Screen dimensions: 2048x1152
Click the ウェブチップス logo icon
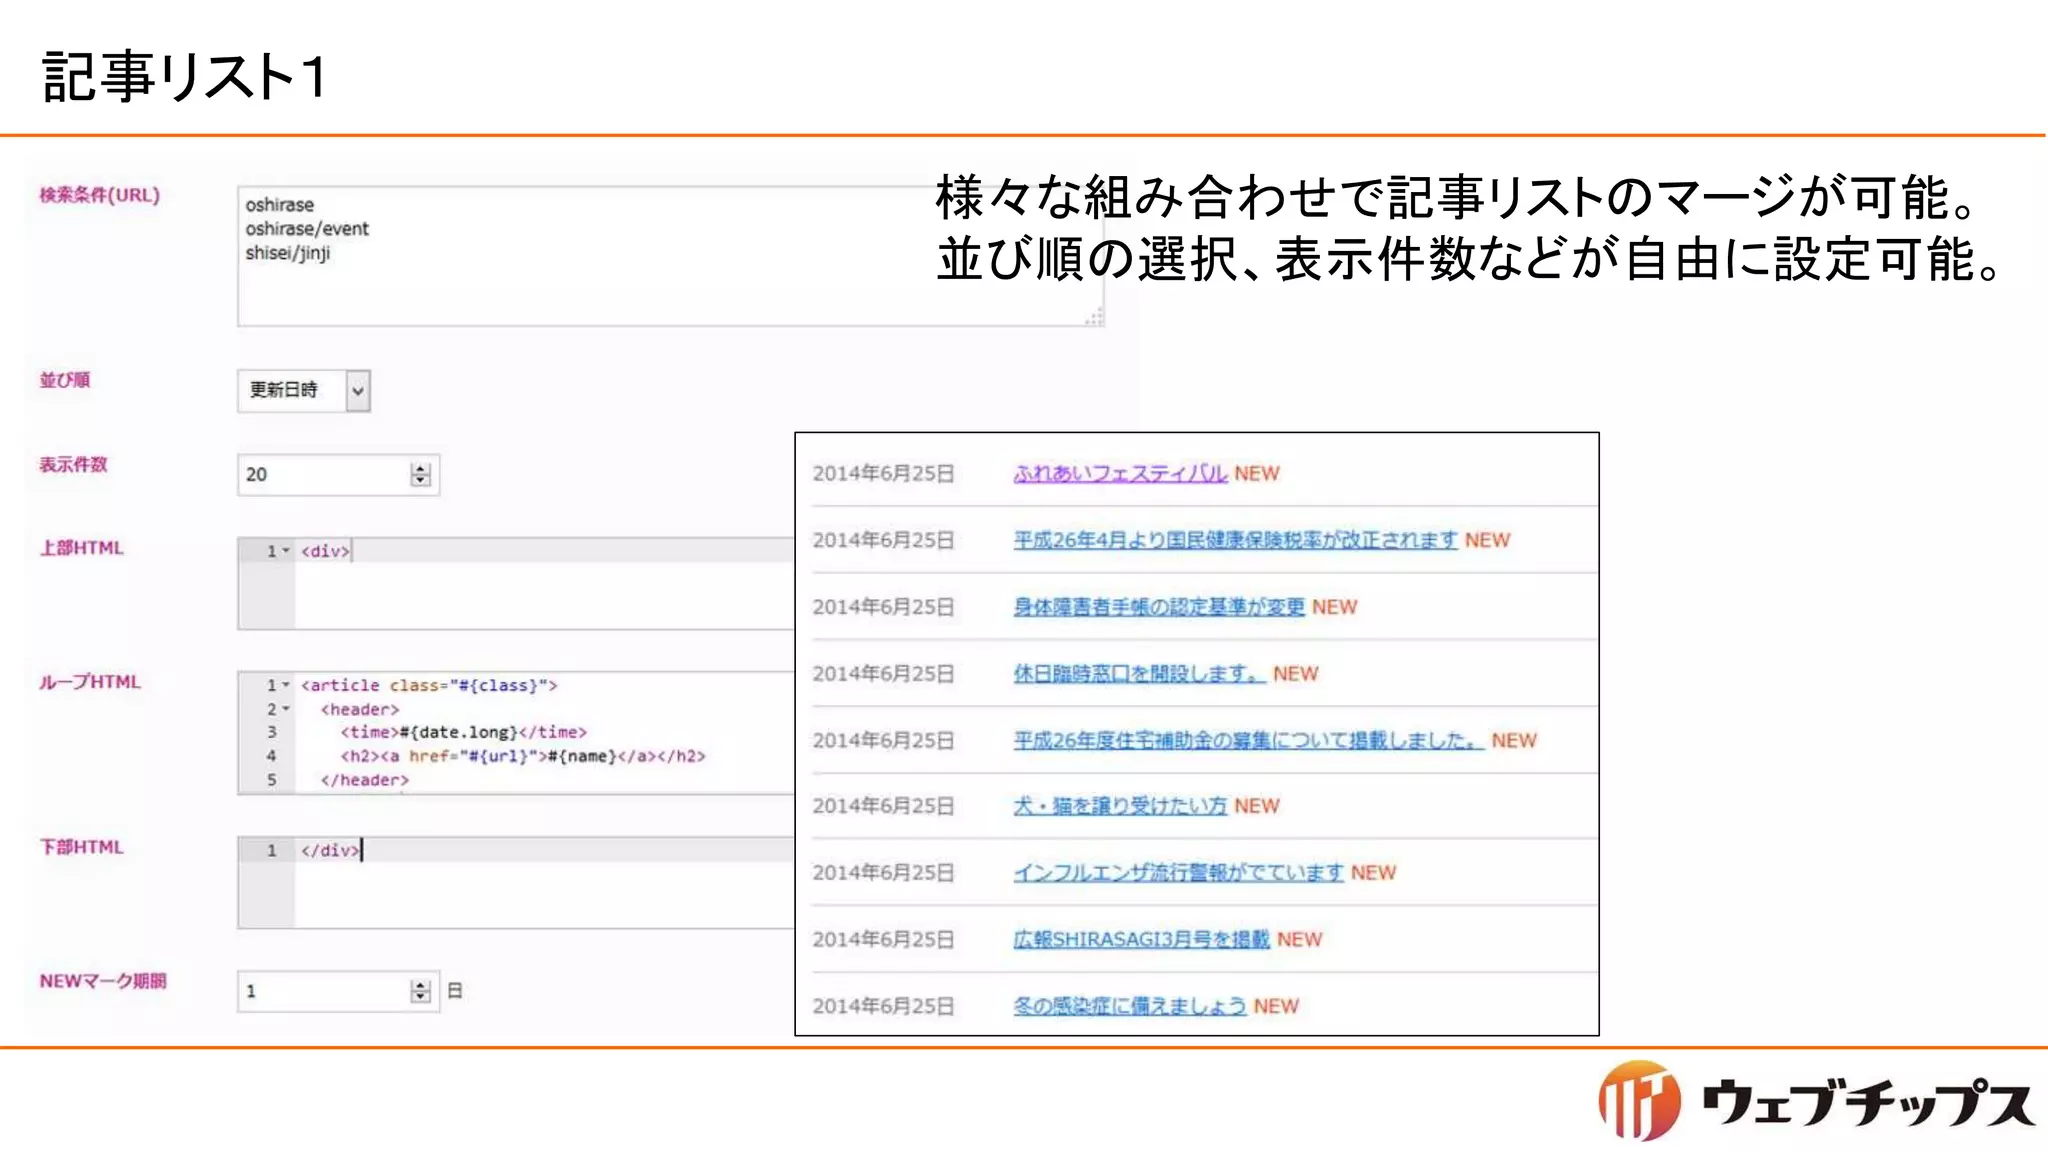tap(1640, 1100)
